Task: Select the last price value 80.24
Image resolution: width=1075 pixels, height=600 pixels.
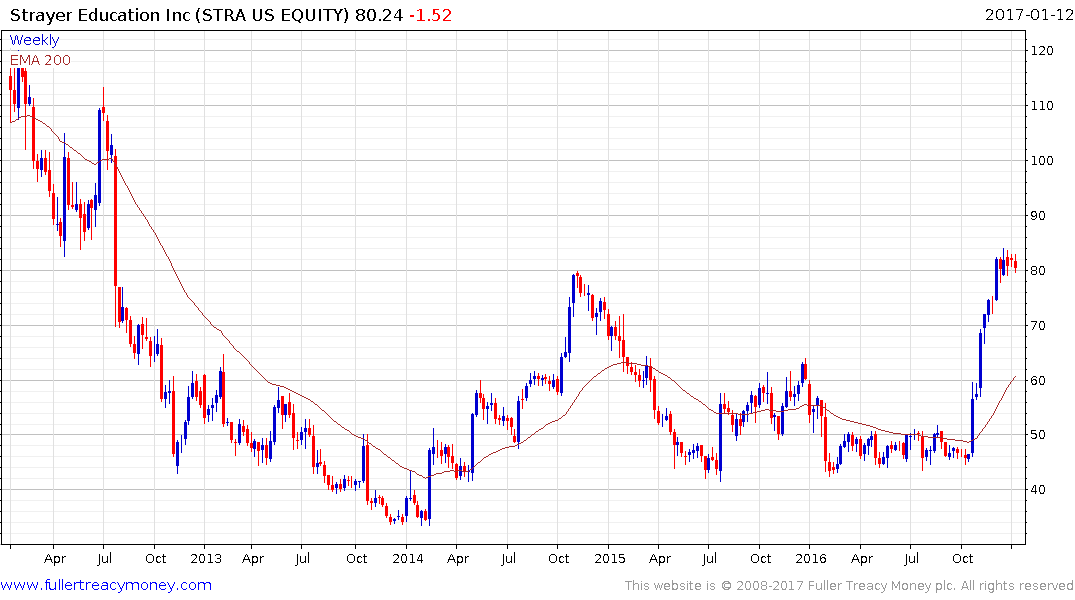Action: [x=378, y=15]
